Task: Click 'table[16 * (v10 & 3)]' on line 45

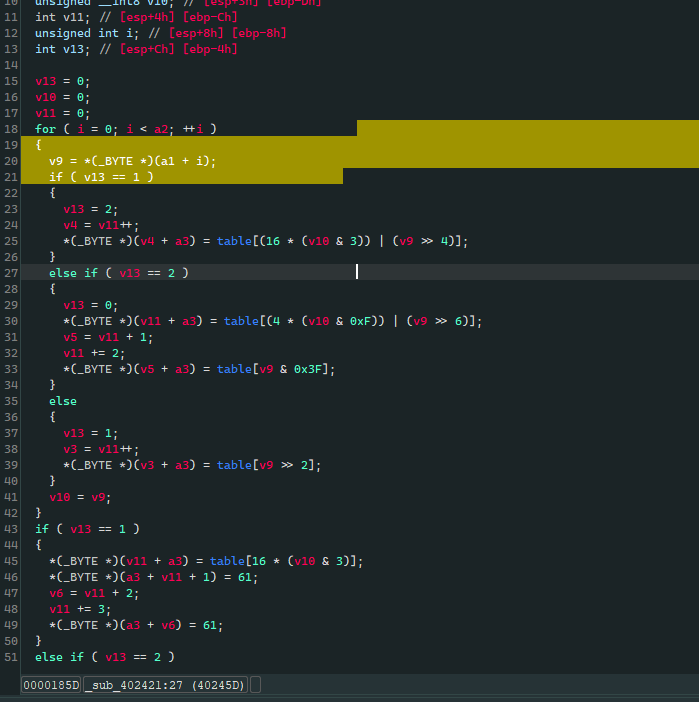Action: click(x=283, y=561)
